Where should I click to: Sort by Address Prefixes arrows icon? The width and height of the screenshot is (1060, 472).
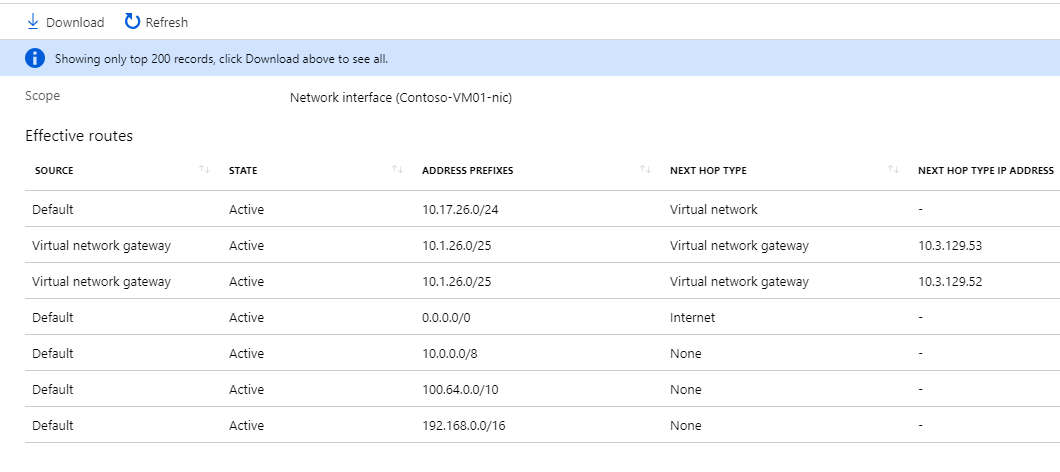[645, 170]
